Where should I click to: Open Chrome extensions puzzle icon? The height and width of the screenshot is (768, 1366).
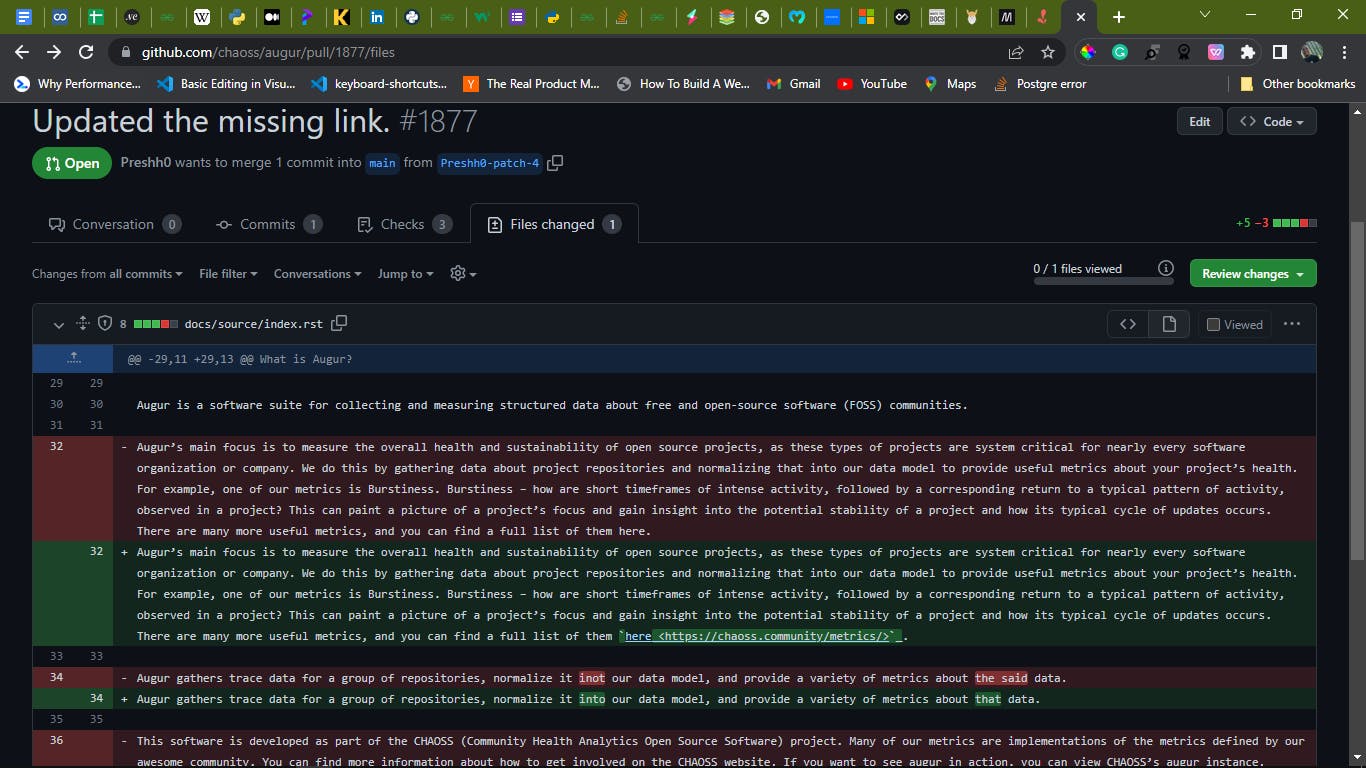click(x=1247, y=52)
